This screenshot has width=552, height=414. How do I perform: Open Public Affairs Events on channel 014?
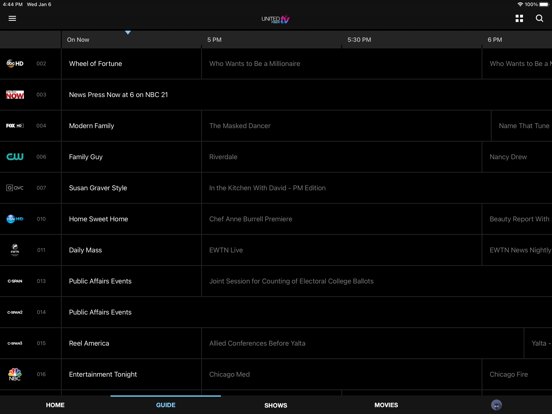click(307, 312)
